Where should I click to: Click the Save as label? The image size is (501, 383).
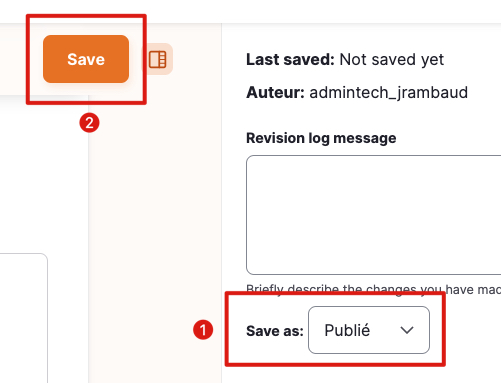[275, 331]
